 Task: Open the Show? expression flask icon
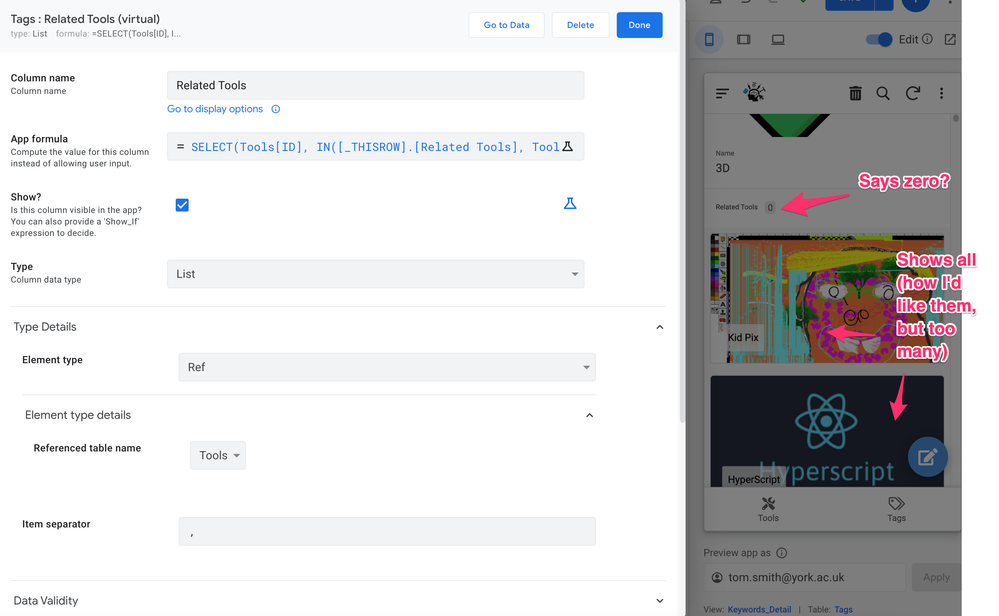tap(570, 204)
